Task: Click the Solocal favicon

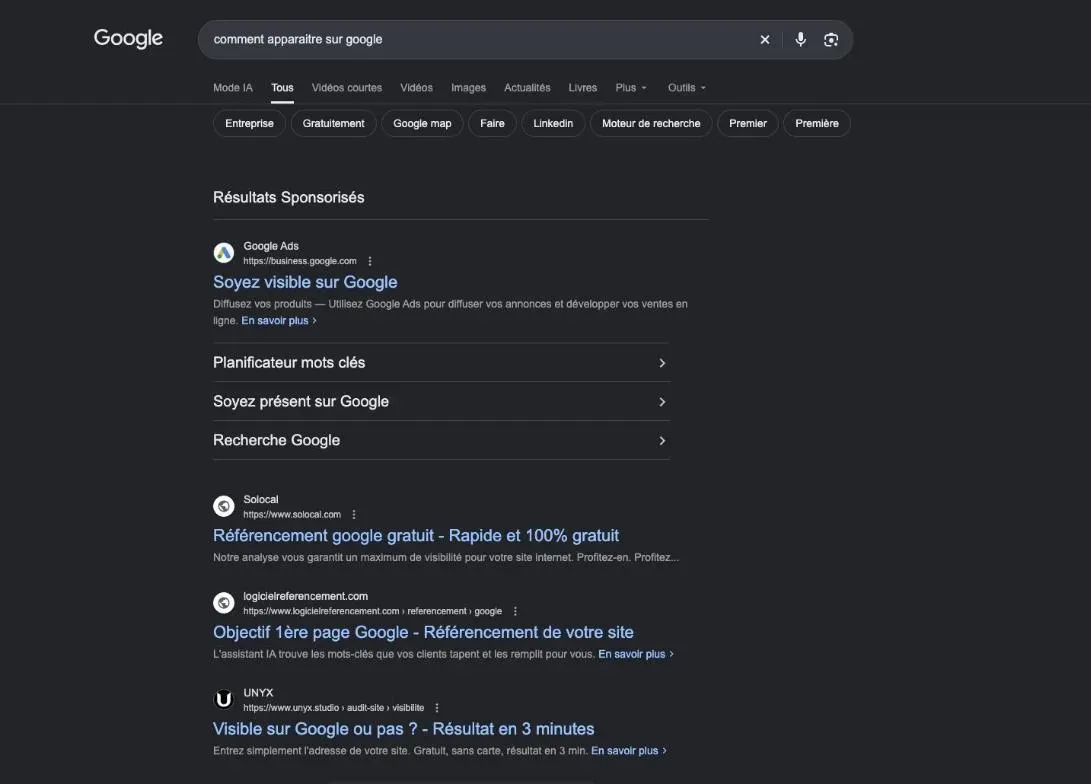Action: coord(223,506)
